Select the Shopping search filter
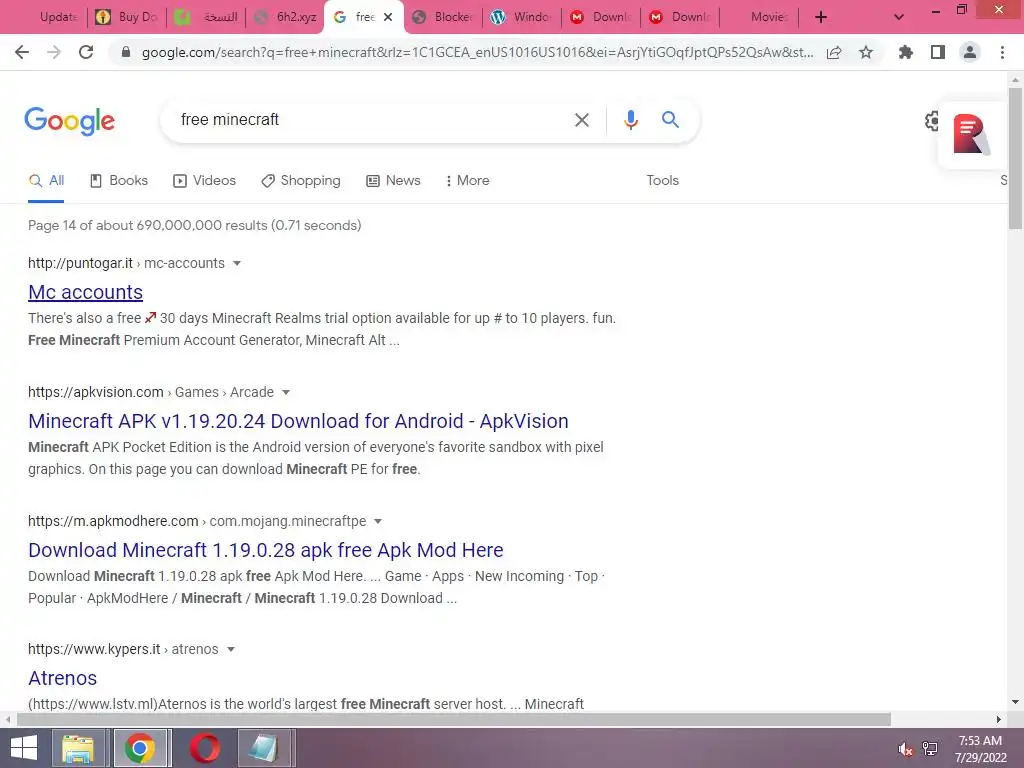Screen dimensions: 1024x768 point(301,181)
